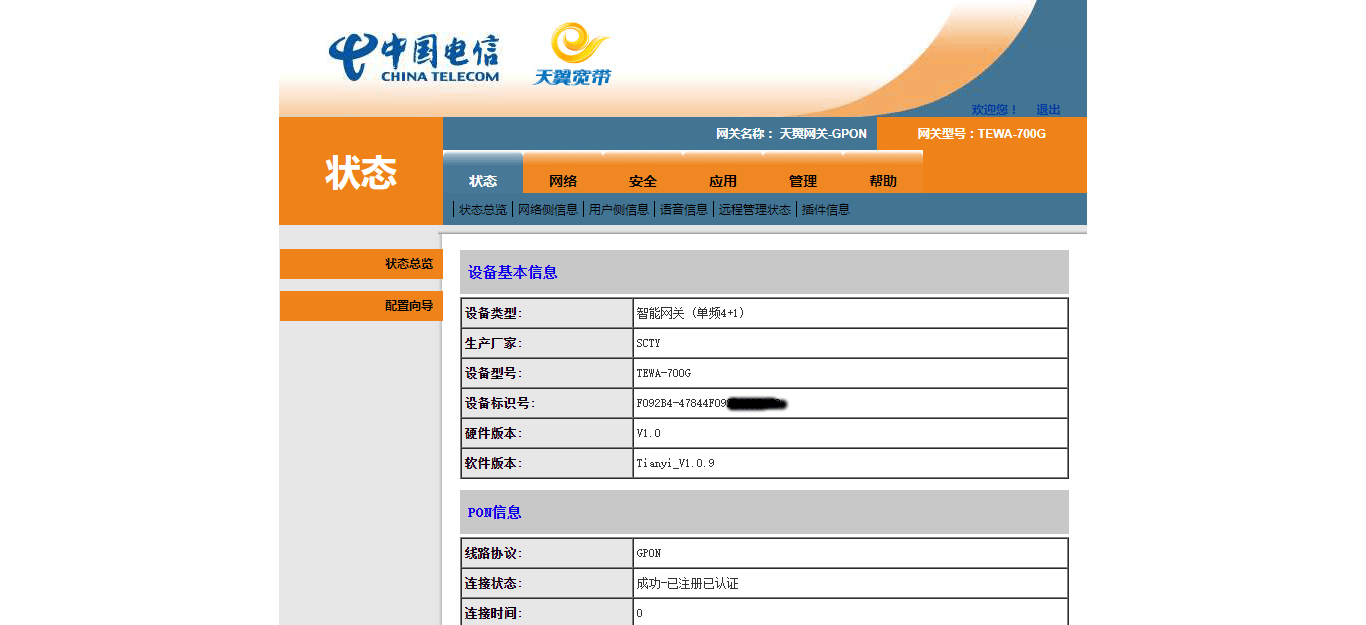The height and width of the screenshot is (625, 1366).
Task: Open the 帮助 (Help) tab
Action: (882, 181)
